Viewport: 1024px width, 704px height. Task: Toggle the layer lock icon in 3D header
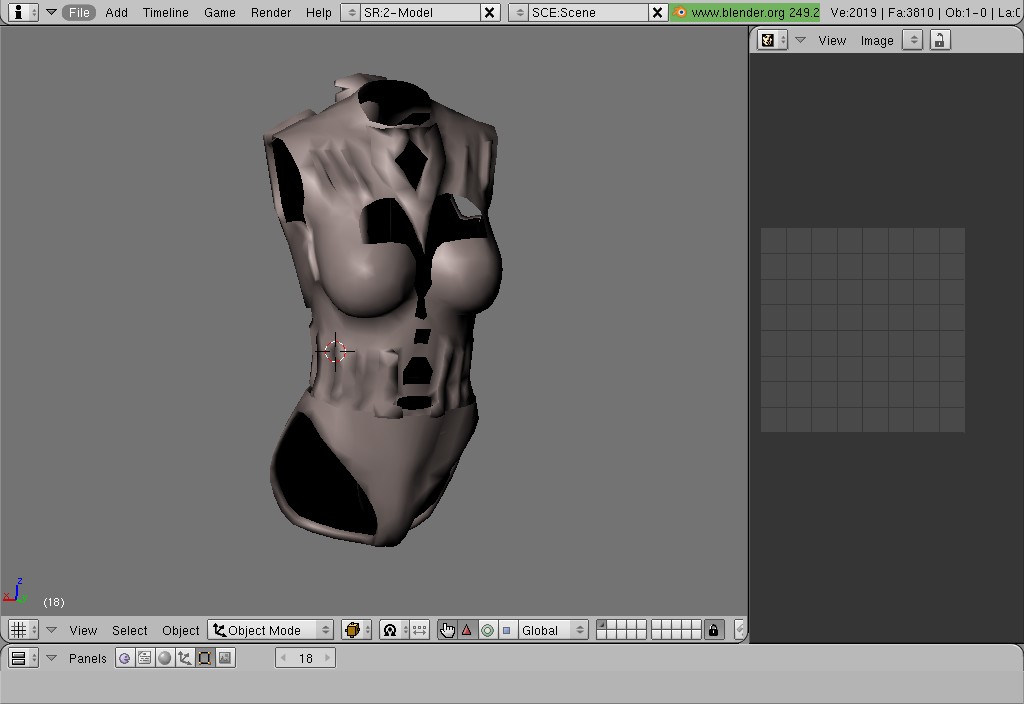(713, 630)
